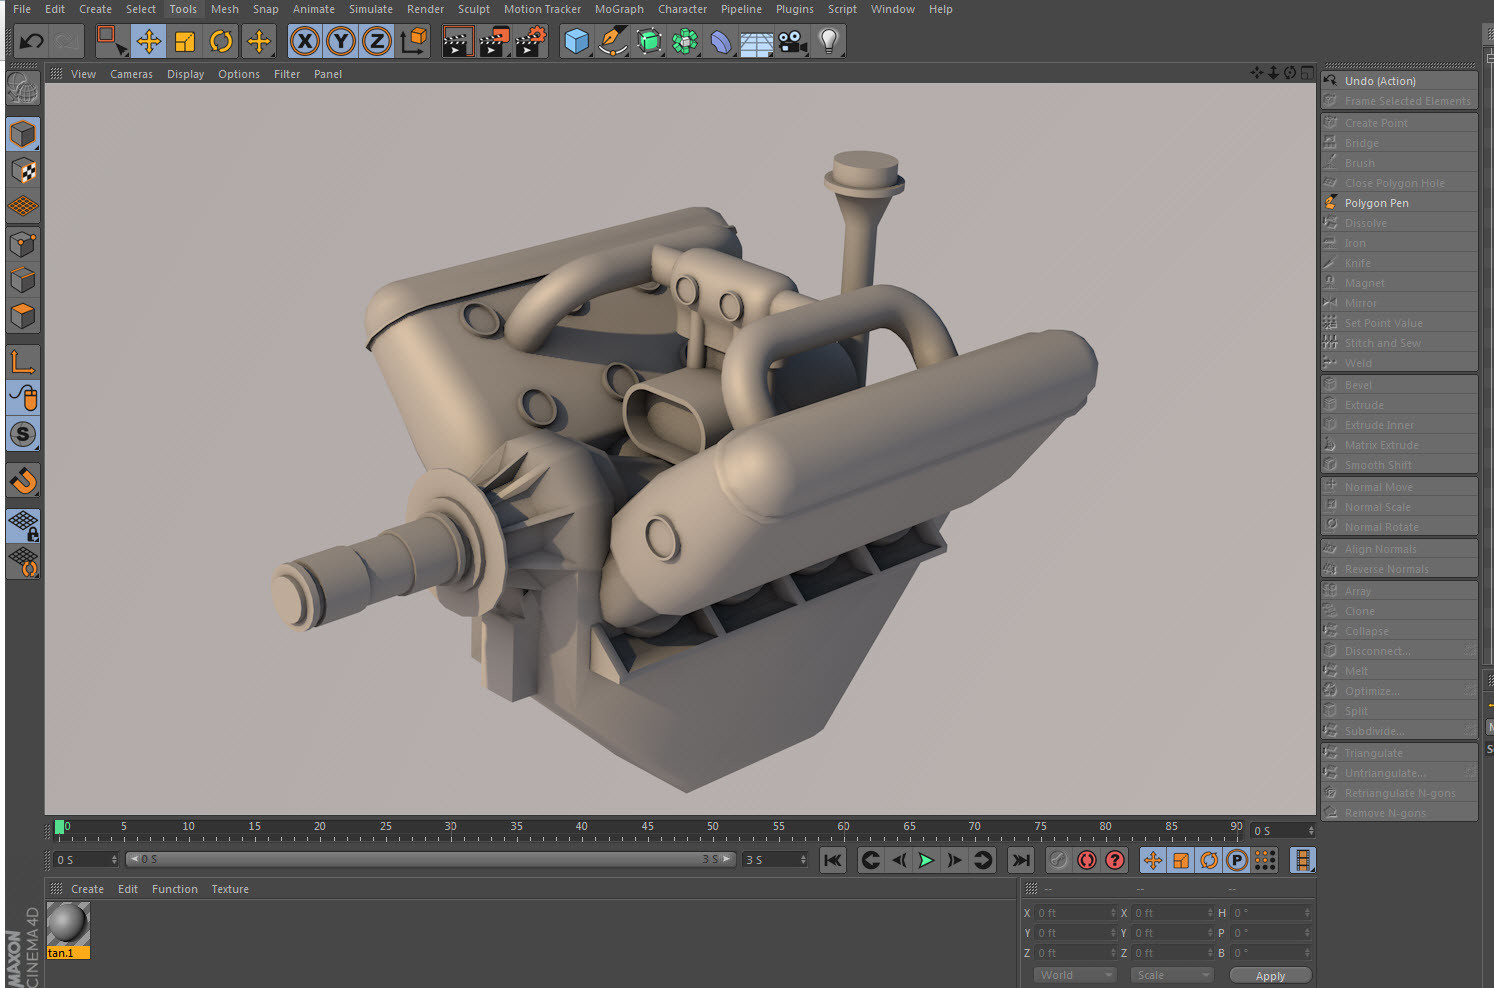The height and width of the screenshot is (988, 1494).
Task: Toggle autokeying record button
Action: click(x=1087, y=860)
